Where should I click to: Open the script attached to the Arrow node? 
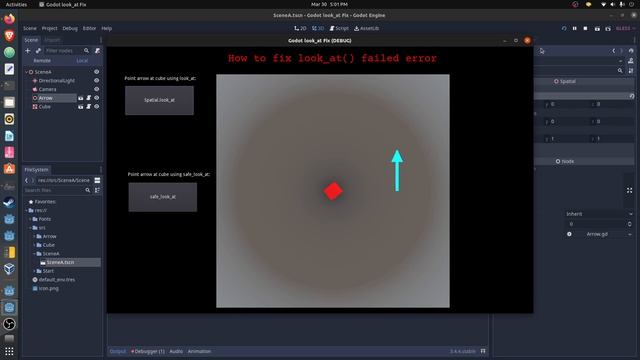89,98
